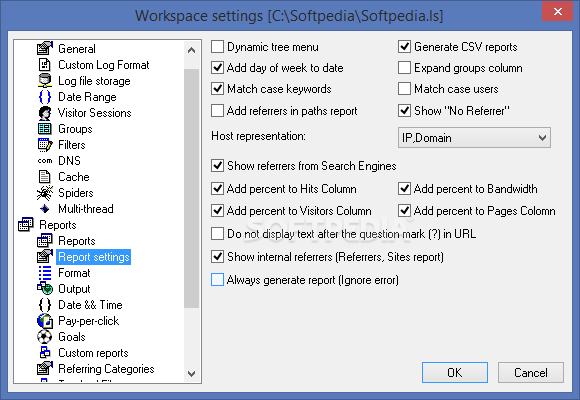The width and height of the screenshot is (580, 400).
Task: Click the Visitor Sessions head icon
Action: pyautogui.click(x=45, y=113)
